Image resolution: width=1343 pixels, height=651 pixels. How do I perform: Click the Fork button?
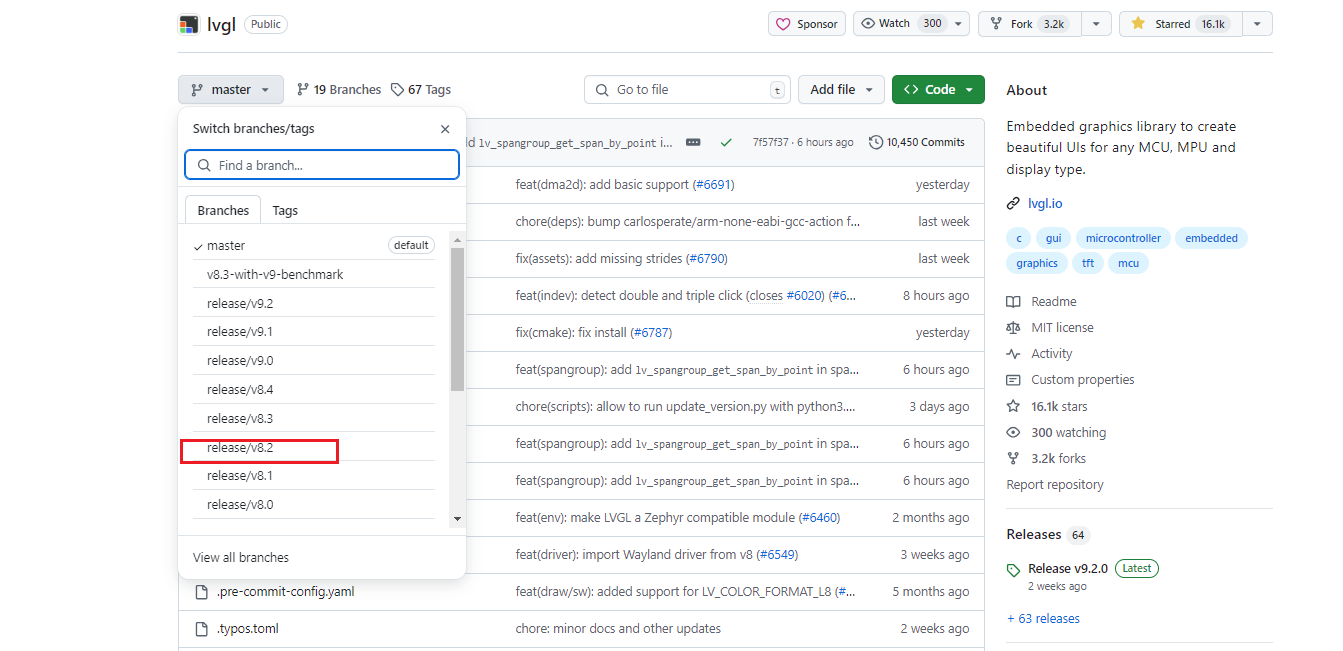(1029, 24)
